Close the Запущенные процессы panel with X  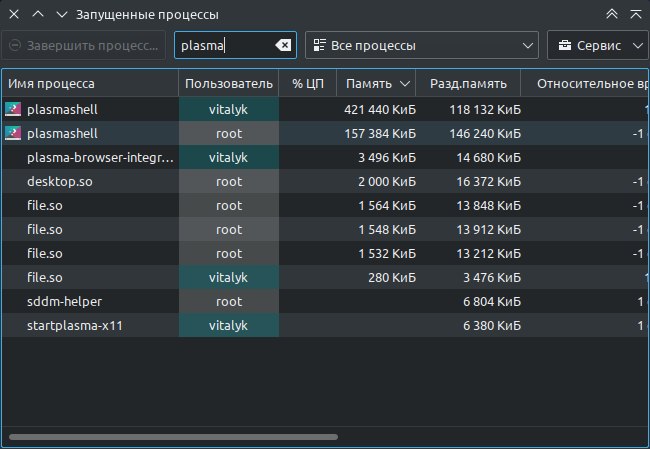[x=14, y=15]
